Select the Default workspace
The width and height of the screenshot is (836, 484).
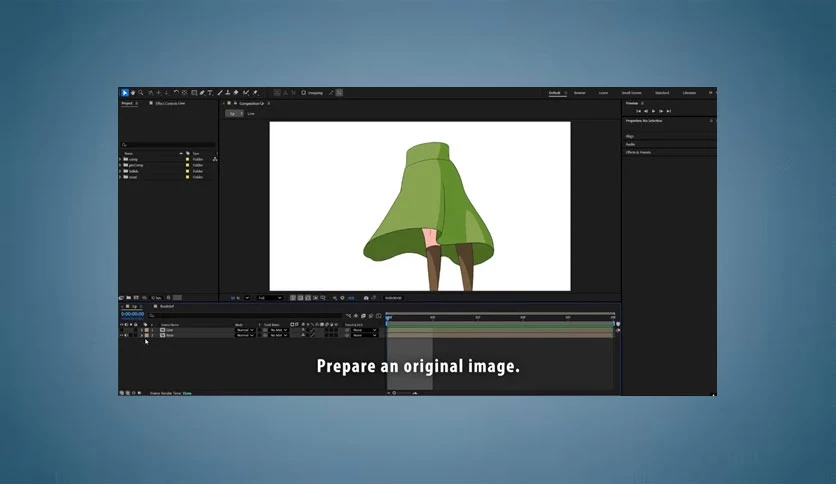coord(554,93)
